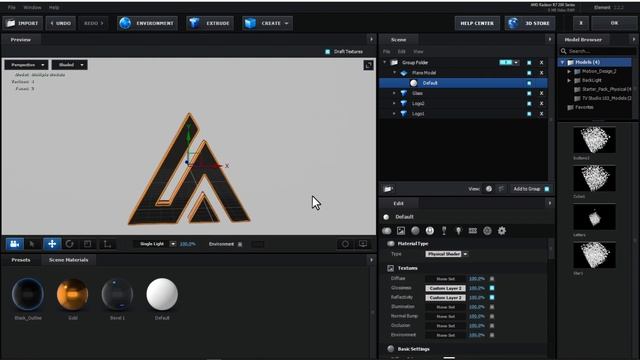Screen dimensions: 640x360
Task: Toggle the Add to Group checkbox
Action: pos(547,189)
